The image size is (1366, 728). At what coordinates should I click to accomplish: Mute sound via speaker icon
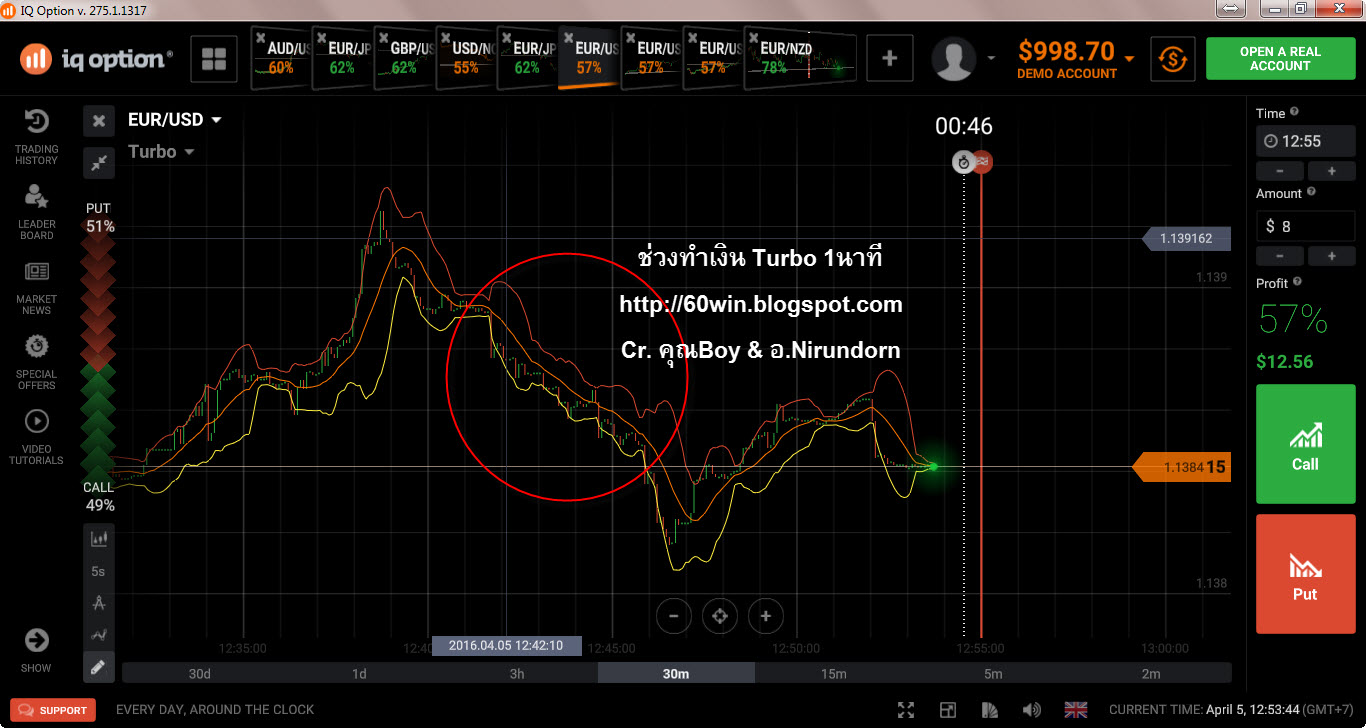(x=1033, y=710)
